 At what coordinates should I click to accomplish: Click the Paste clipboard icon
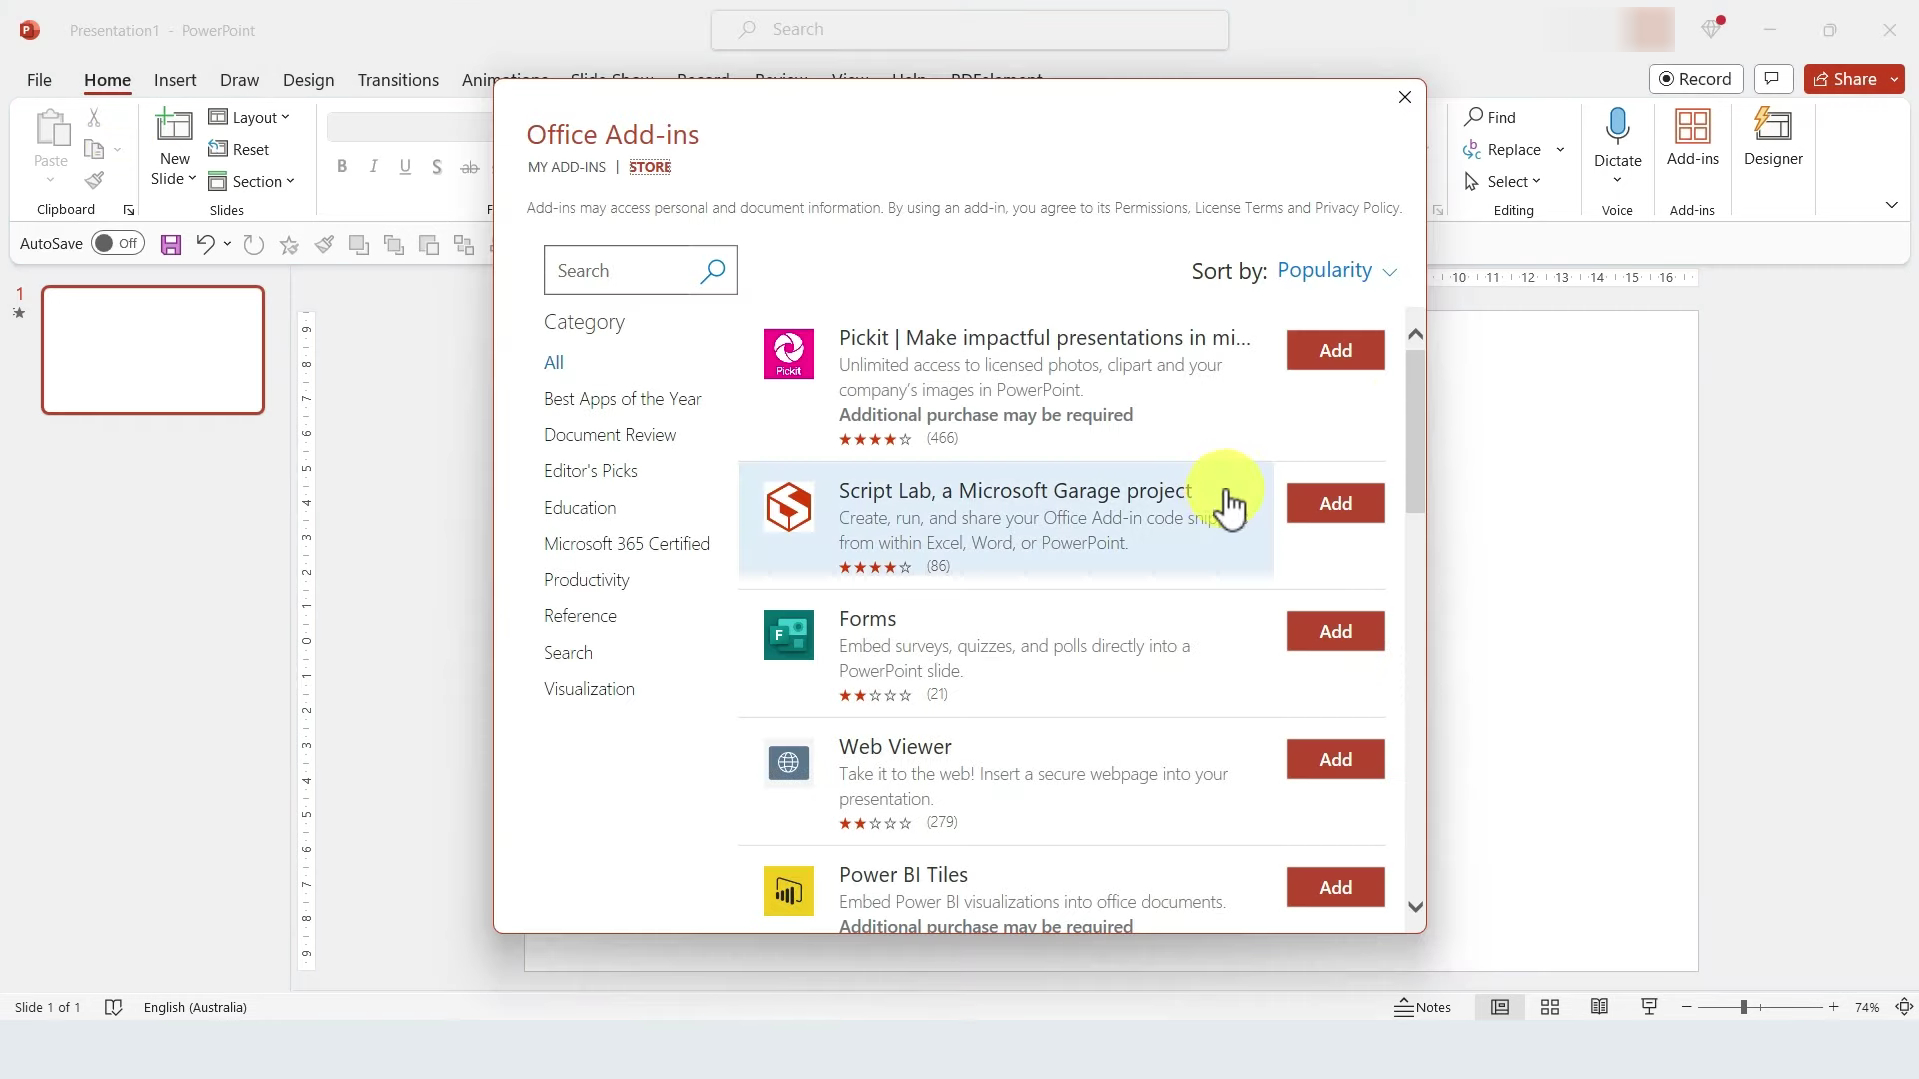coord(51,128)
